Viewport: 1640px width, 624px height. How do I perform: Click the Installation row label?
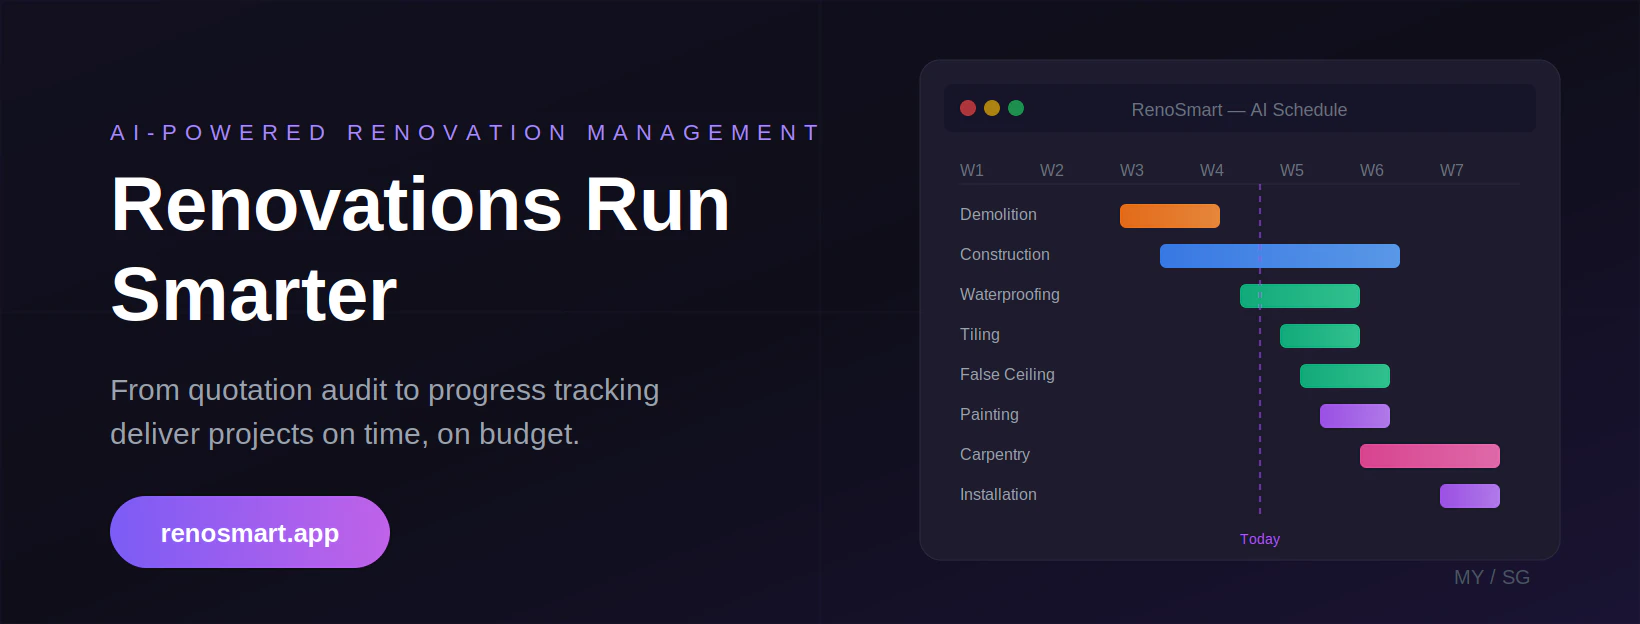click(998, 494)
